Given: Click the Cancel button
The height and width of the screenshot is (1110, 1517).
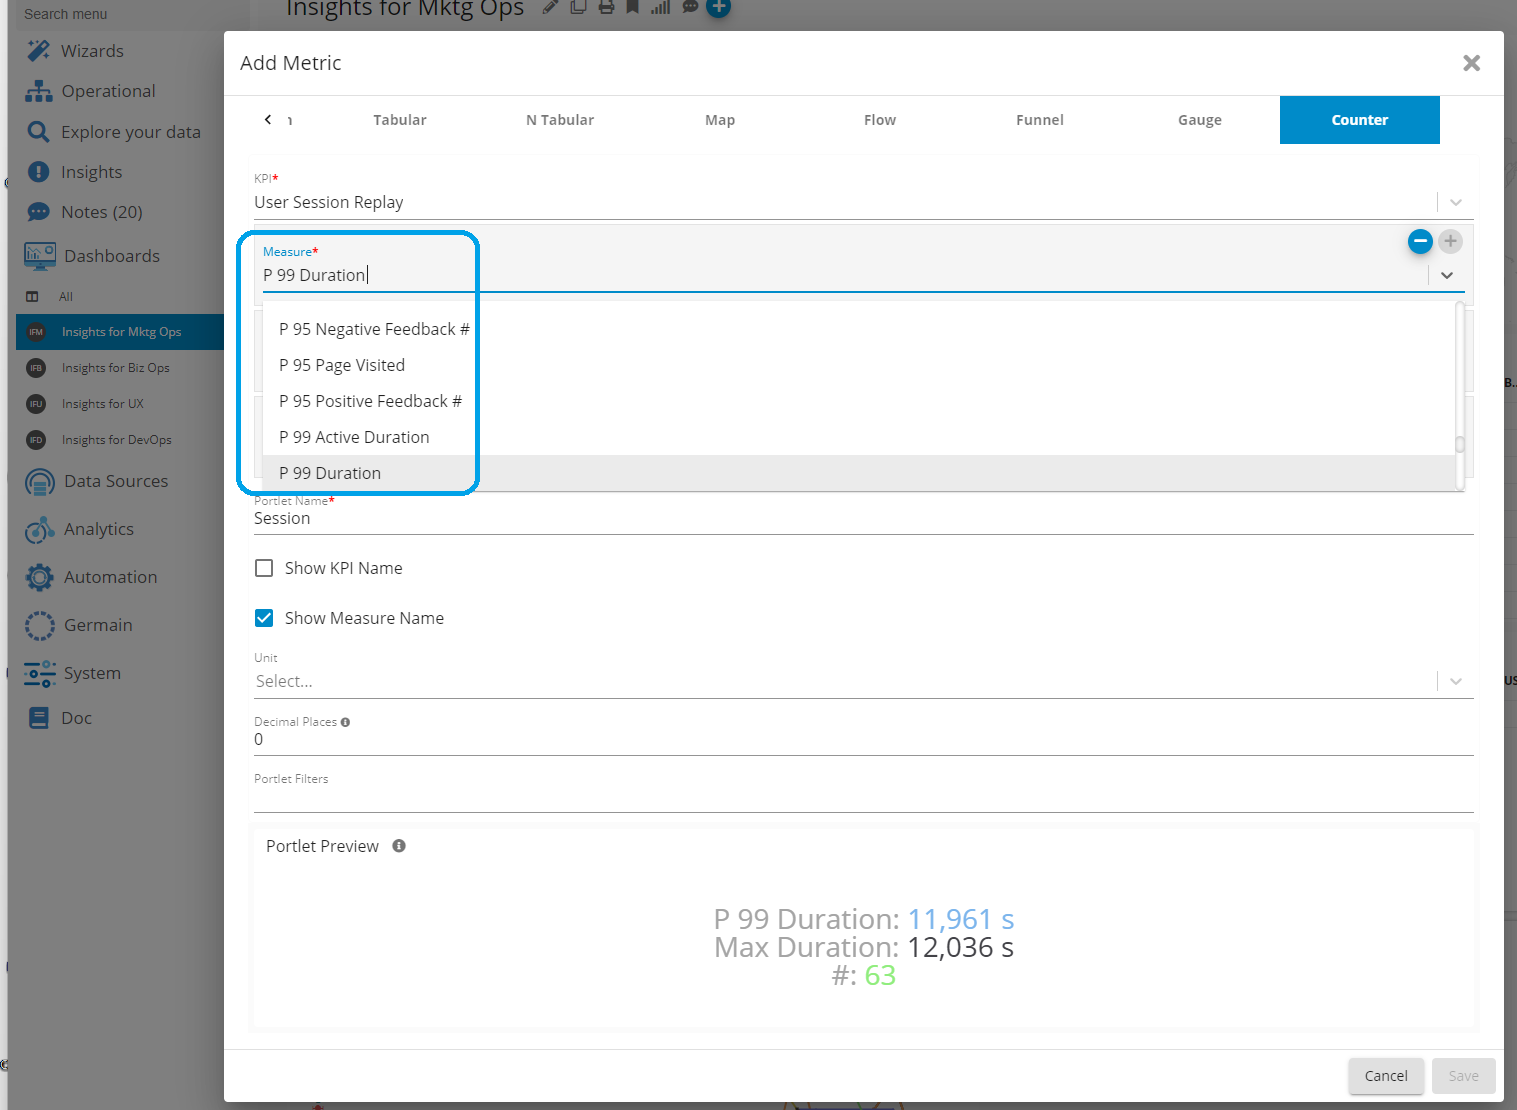Looking at the screenshot, I should coord(1385,1076).
